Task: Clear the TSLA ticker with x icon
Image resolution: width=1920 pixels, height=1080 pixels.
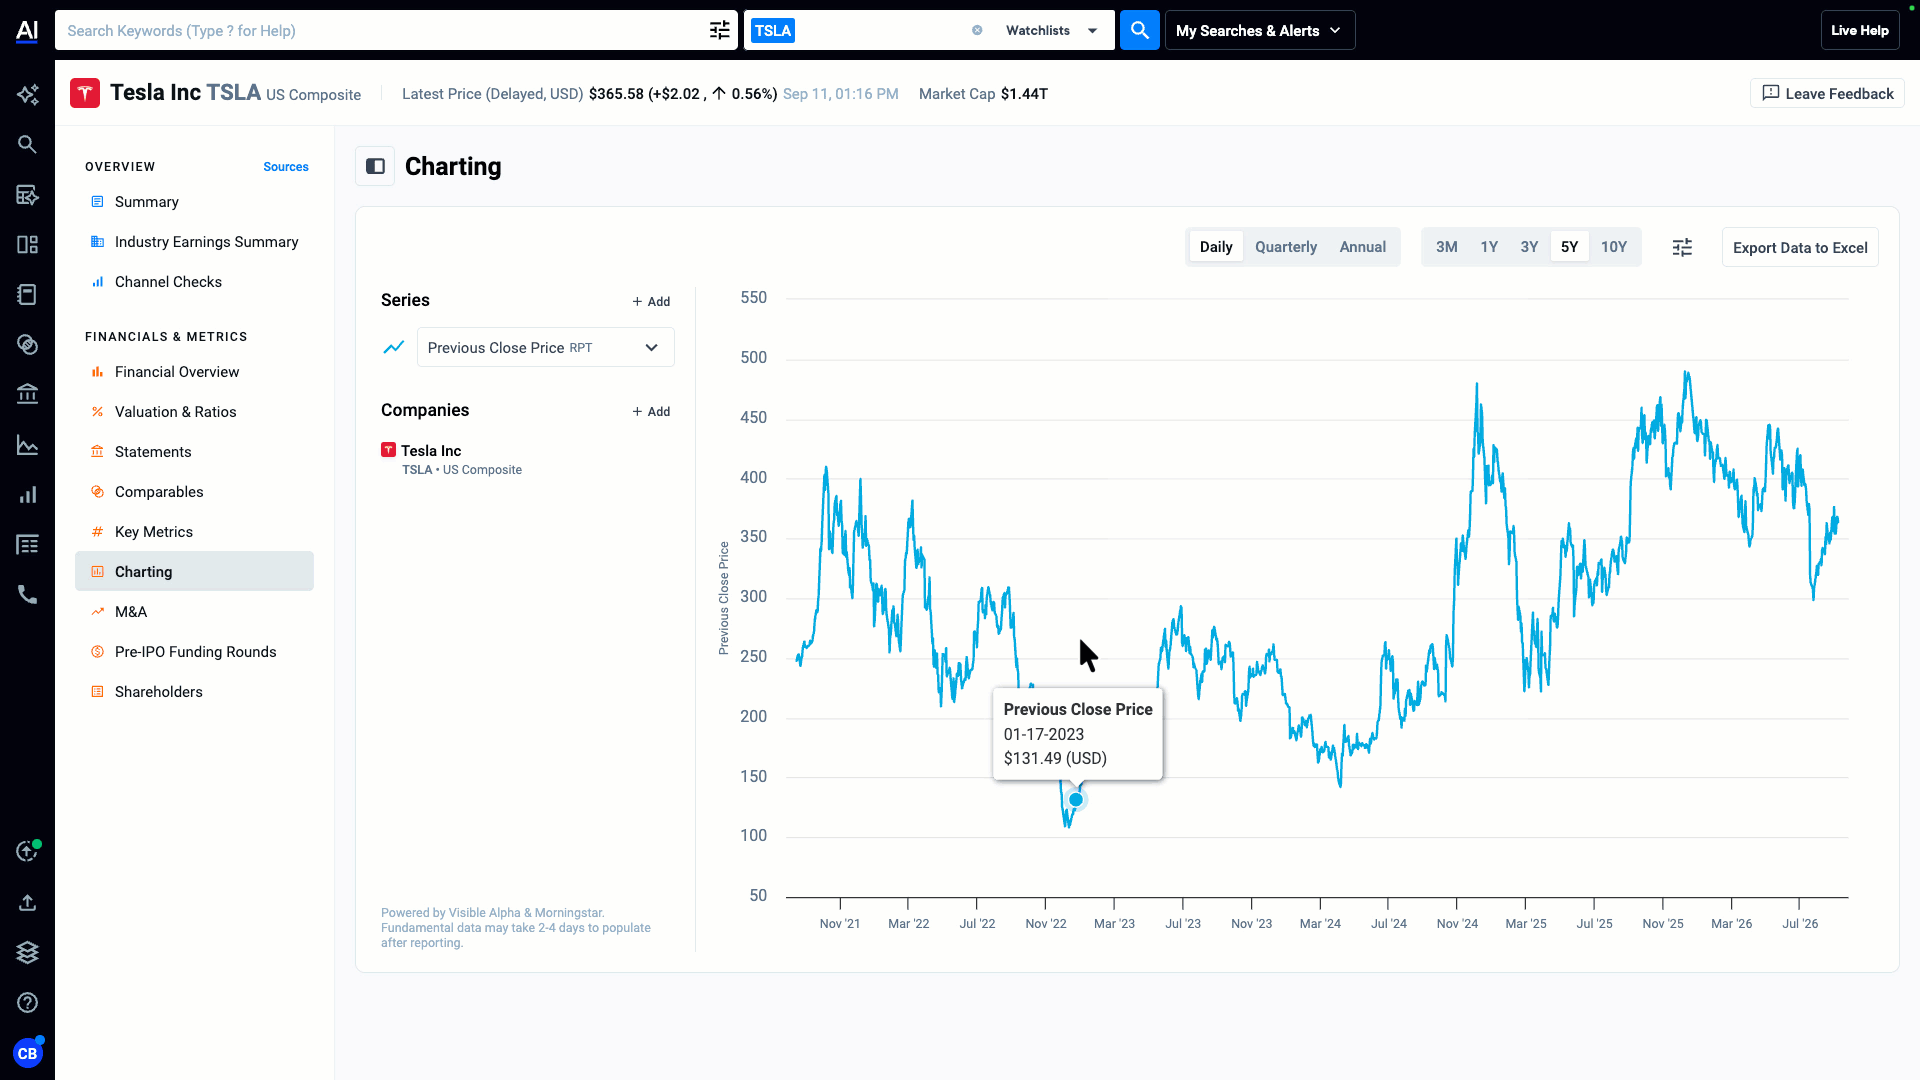Action: tap(977, 30)
